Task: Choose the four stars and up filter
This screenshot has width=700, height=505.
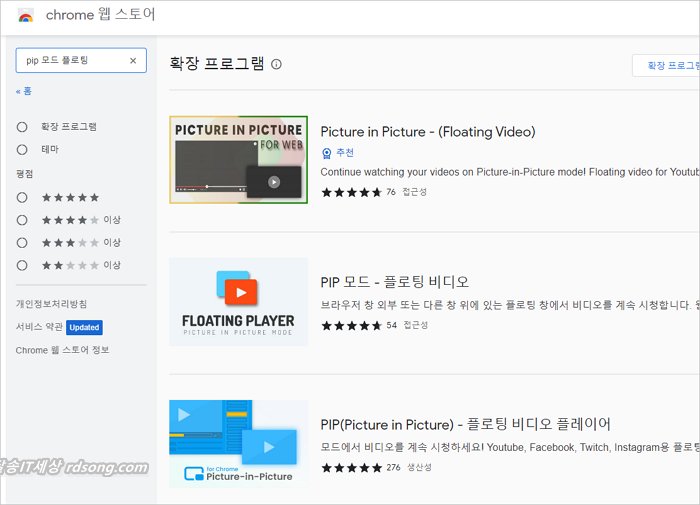Action: (22, 219)
